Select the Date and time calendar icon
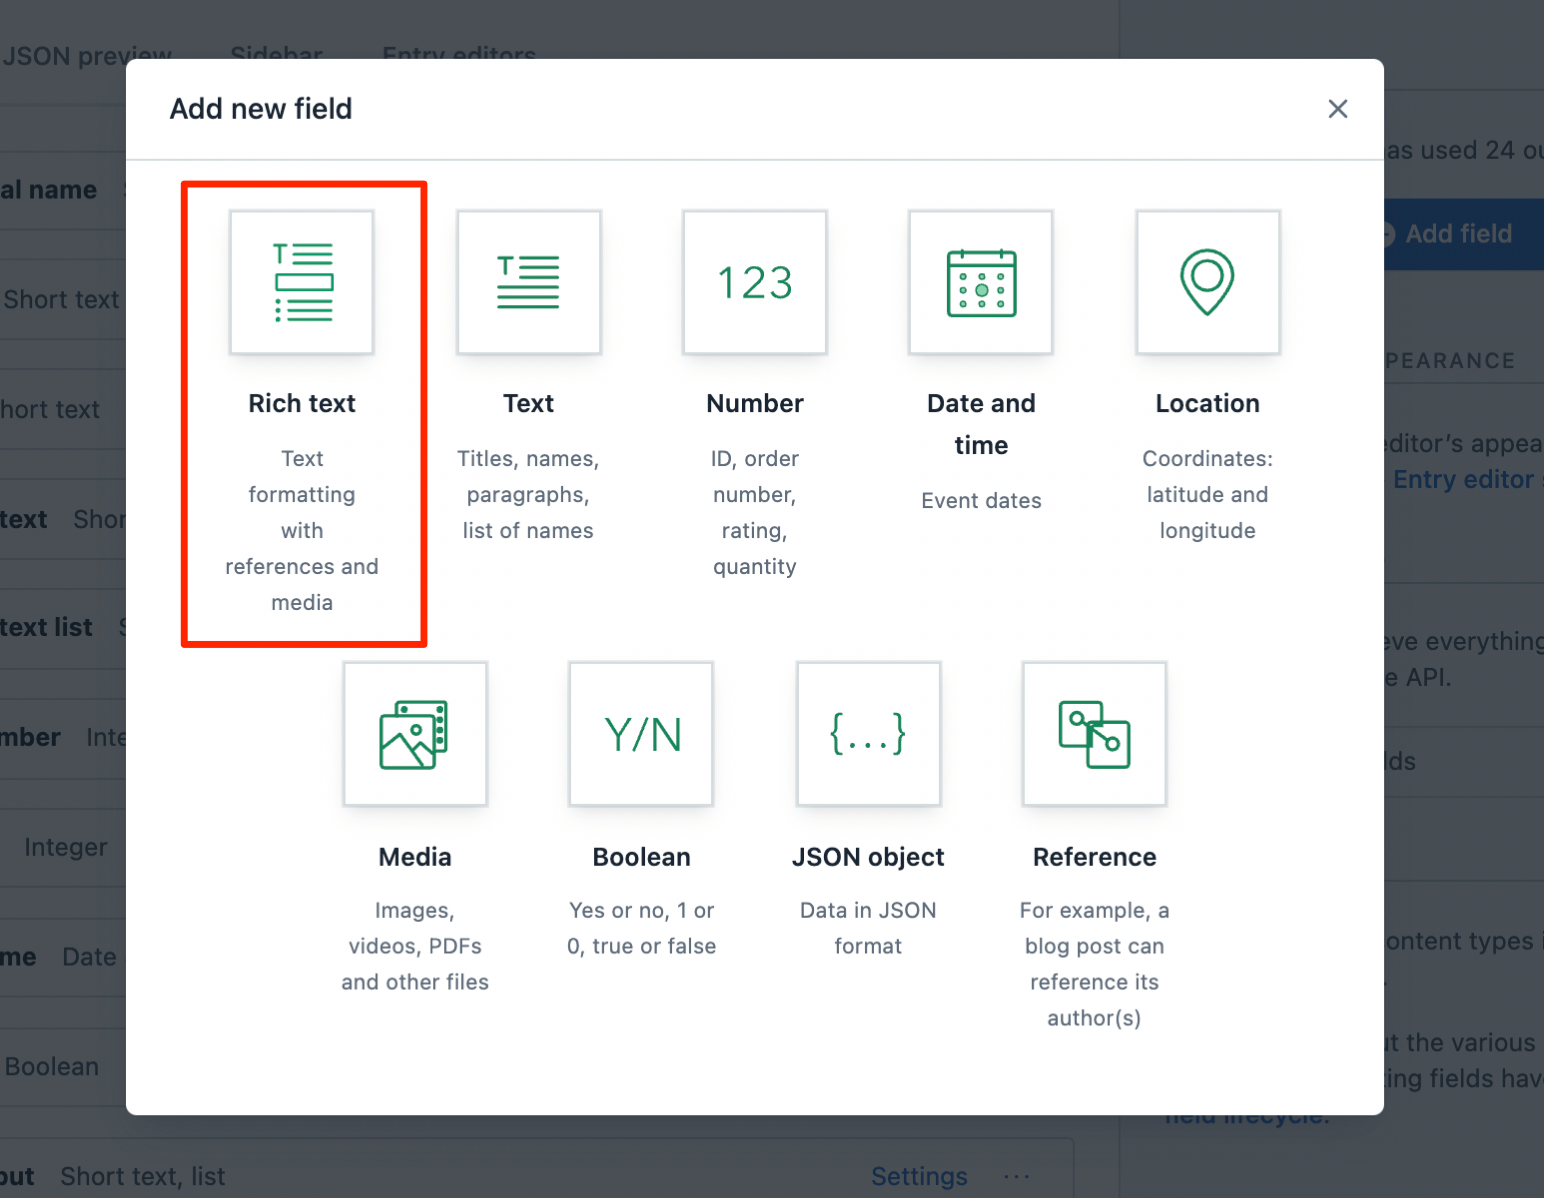Image resolution: width=1544 pixels, height=1198 pixels. [981, 283]
